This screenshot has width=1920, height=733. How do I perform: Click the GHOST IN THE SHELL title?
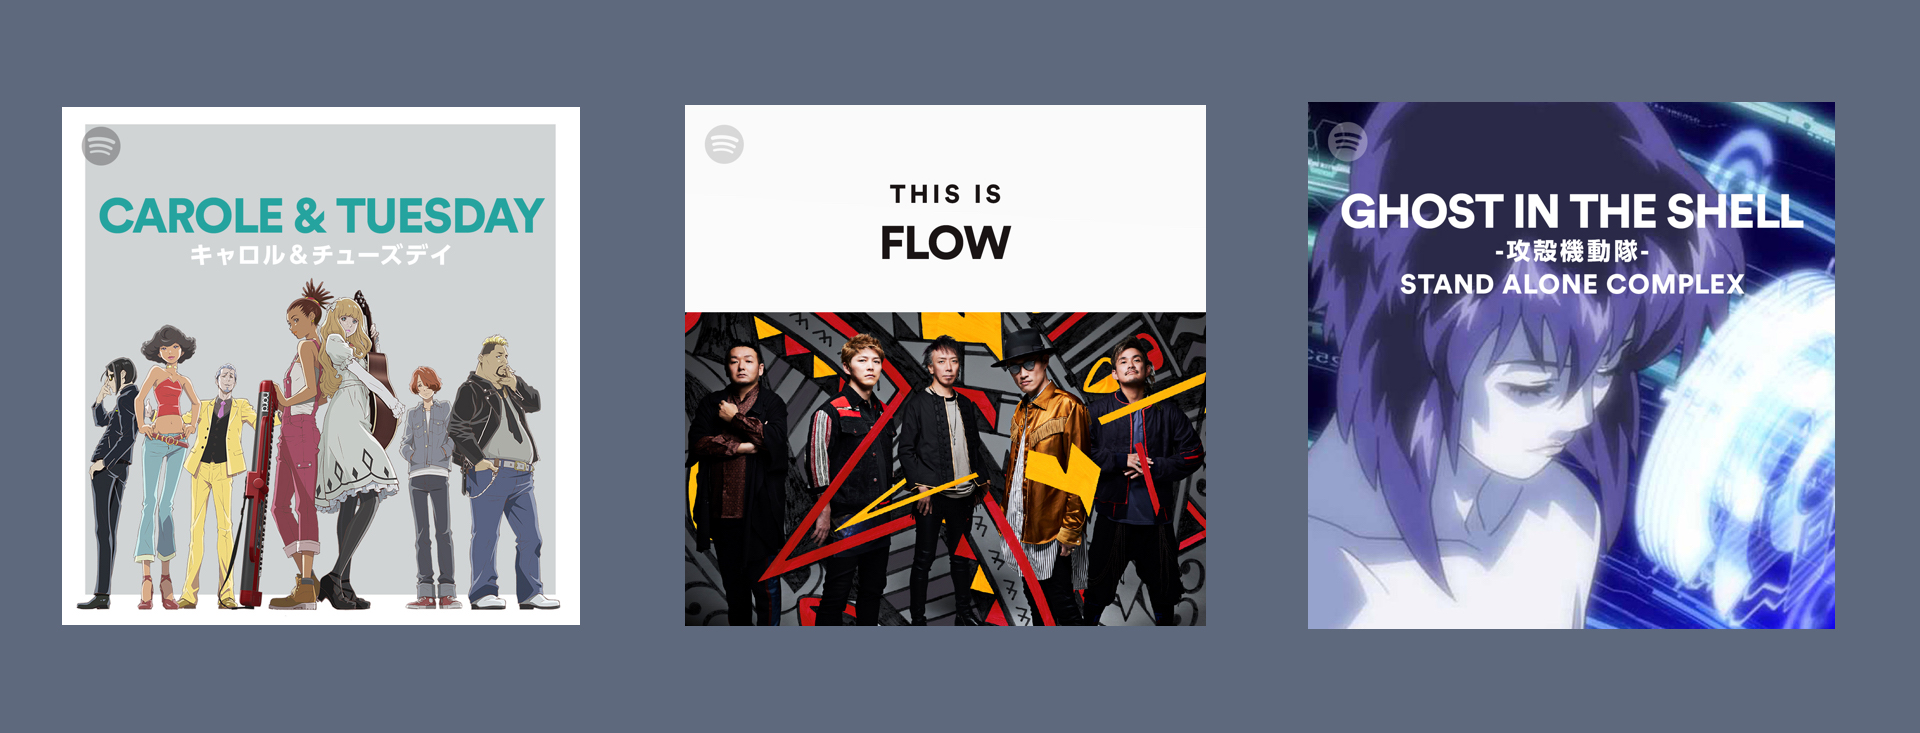coord(1571,212)
